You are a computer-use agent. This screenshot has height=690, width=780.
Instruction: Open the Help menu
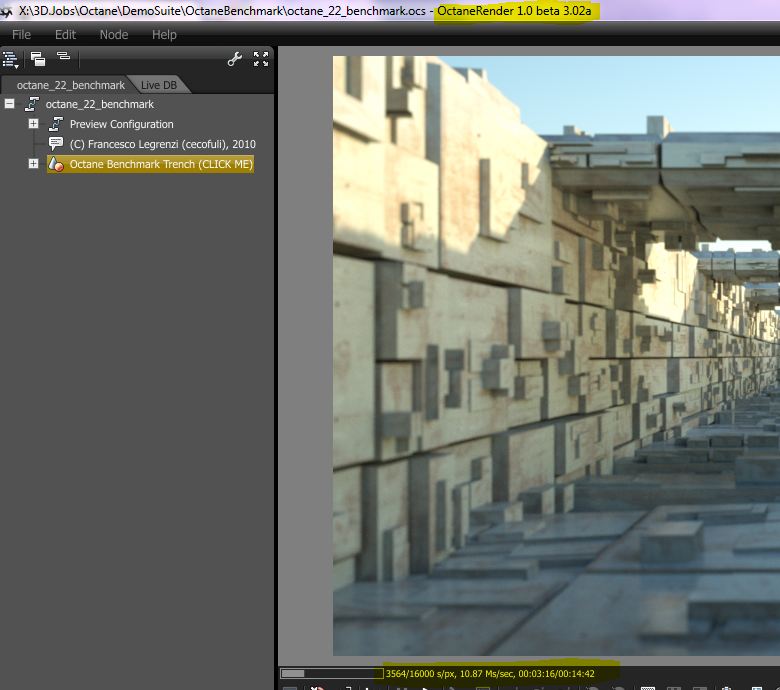pyautogui.click(x=164, y=34)
